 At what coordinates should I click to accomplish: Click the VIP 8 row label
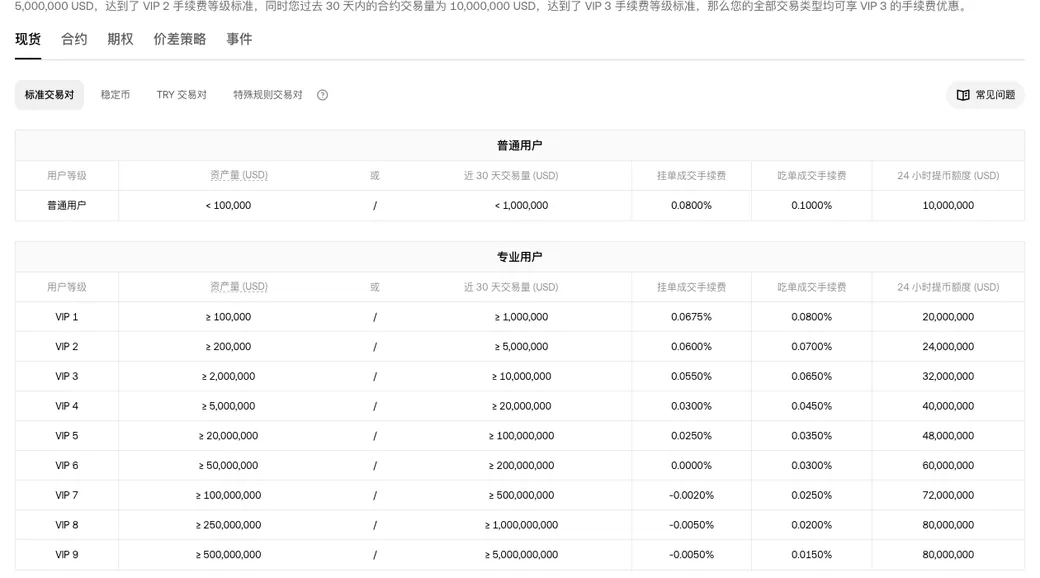click(66, 525)
